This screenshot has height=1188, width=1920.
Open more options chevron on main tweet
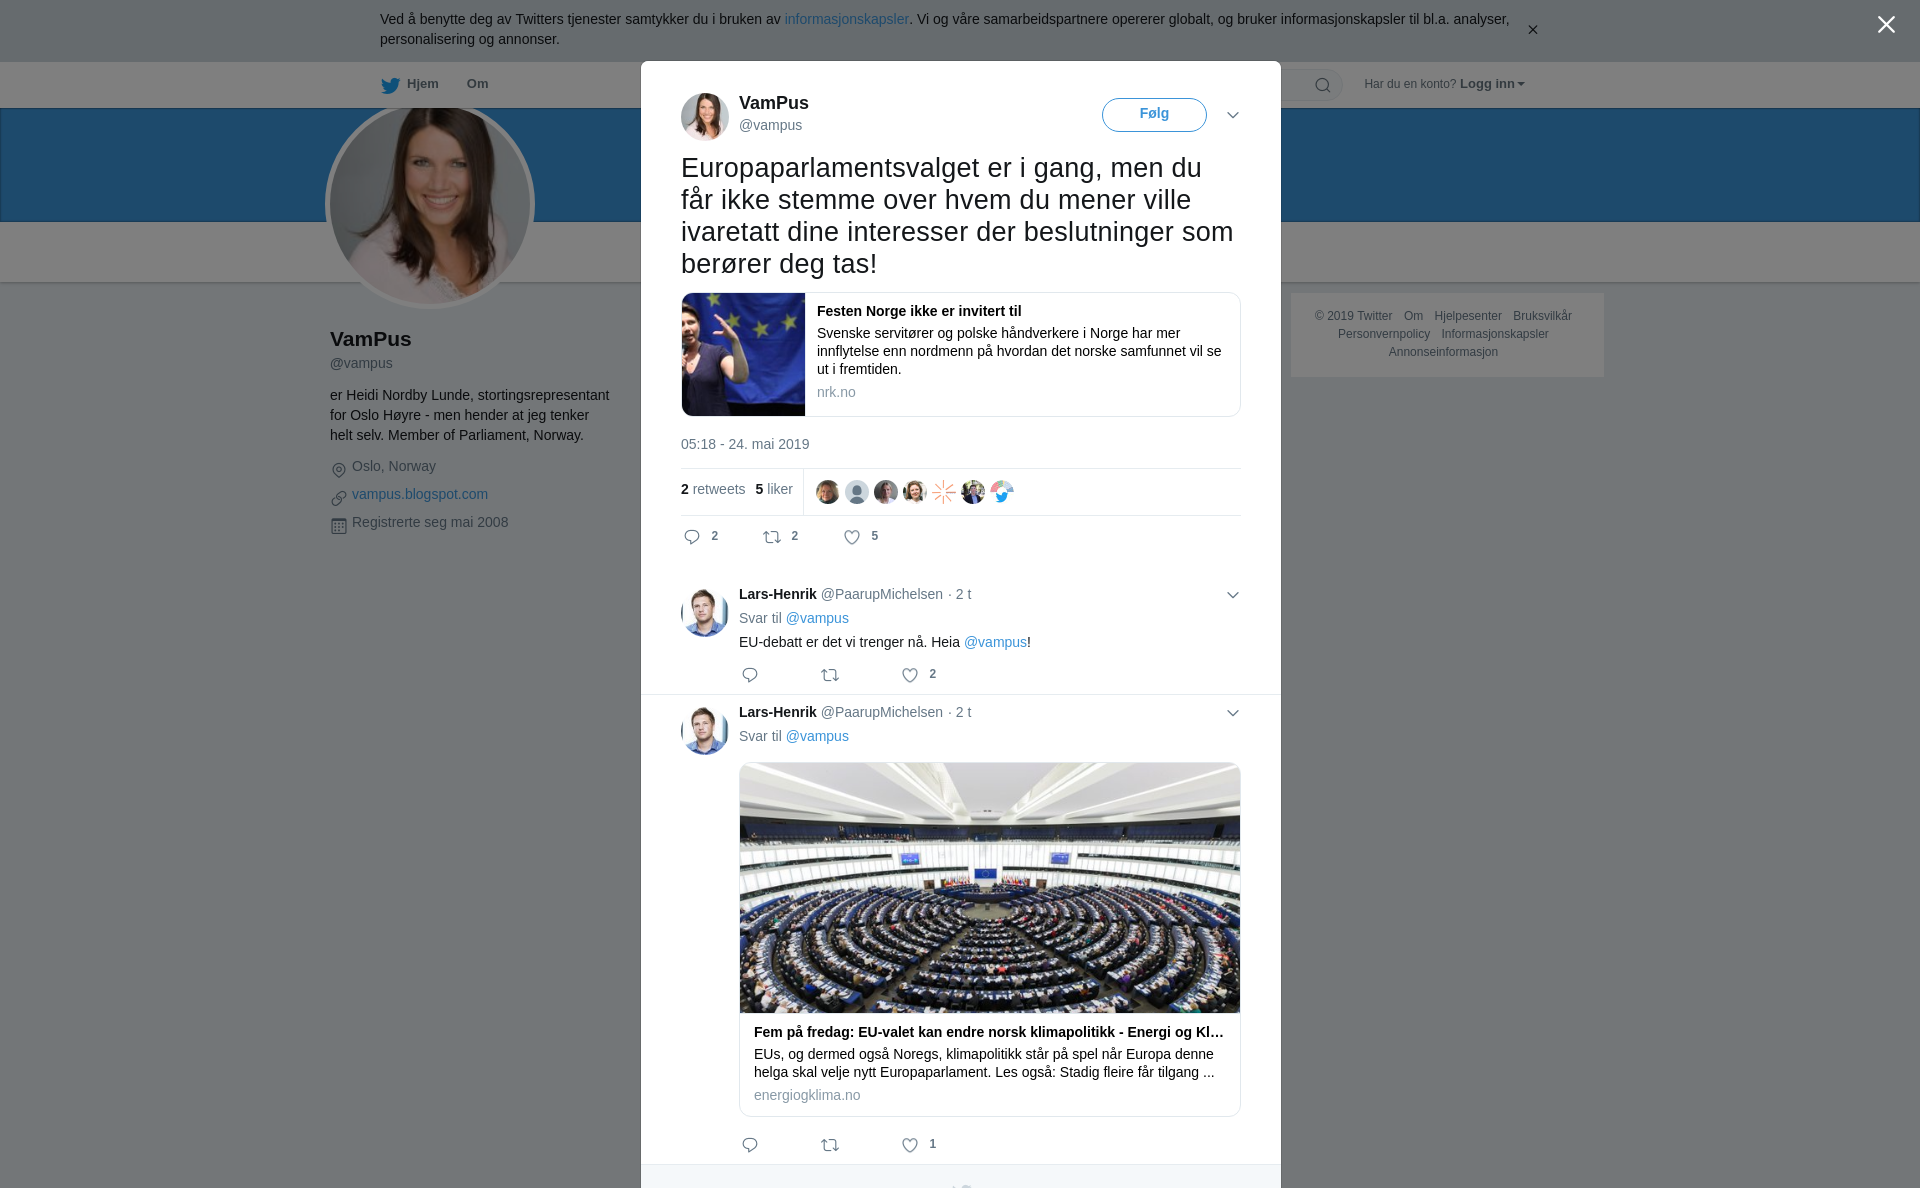[1233, 115]
